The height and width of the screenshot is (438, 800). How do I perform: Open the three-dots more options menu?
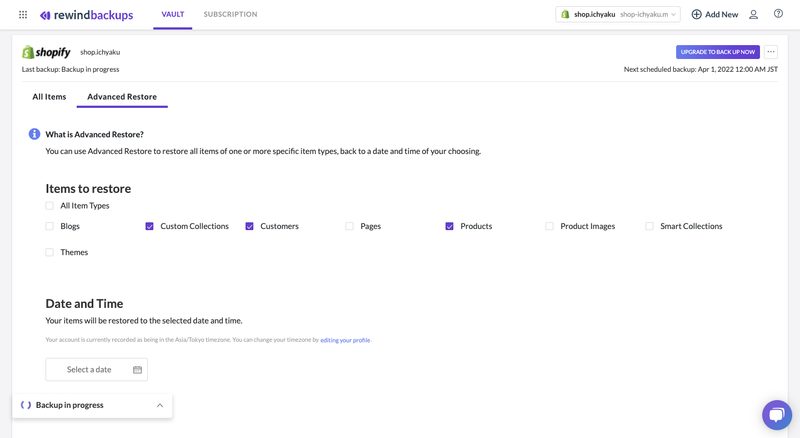[771, 52]
